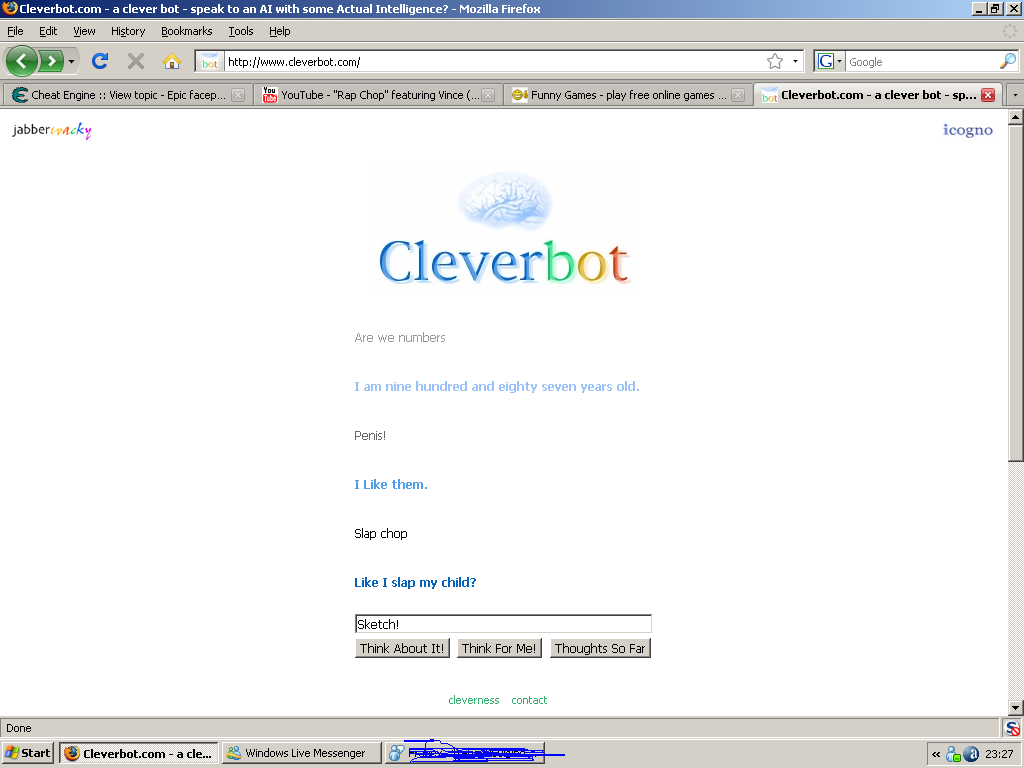Click 'I am nine hundred and eighty seven years old.'
1024x768 pixels.
[x=496, y=387]
